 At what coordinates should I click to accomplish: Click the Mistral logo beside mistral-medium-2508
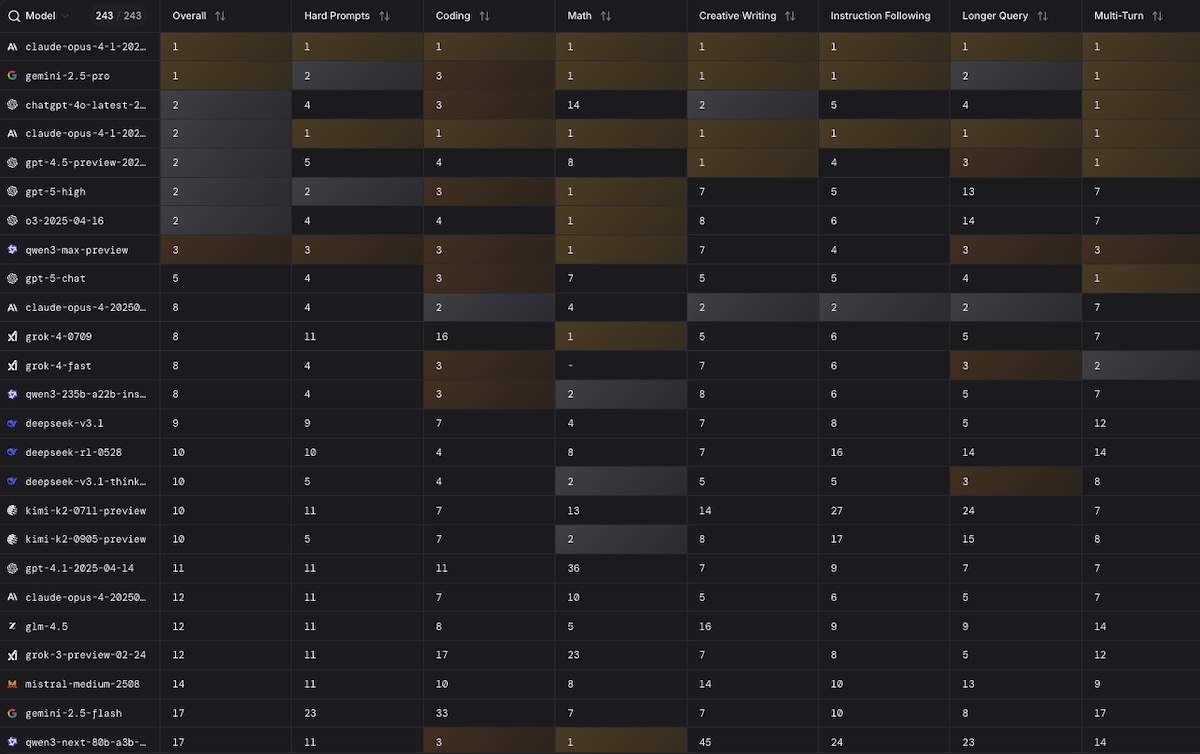tap(12, 684)
